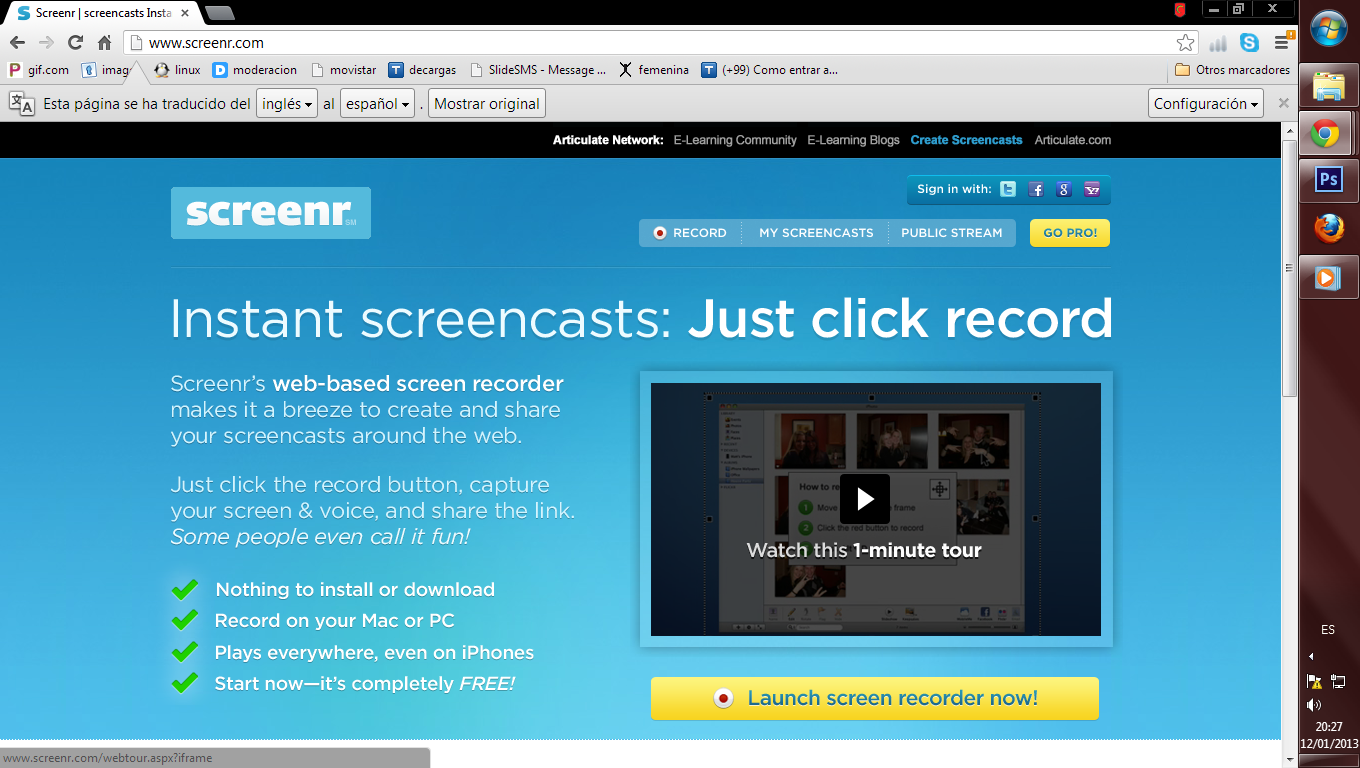The width and height of the screenshot is (1360, 768).
Task: Open MY SCREENCASTS menu item
Action: point(816,233)
